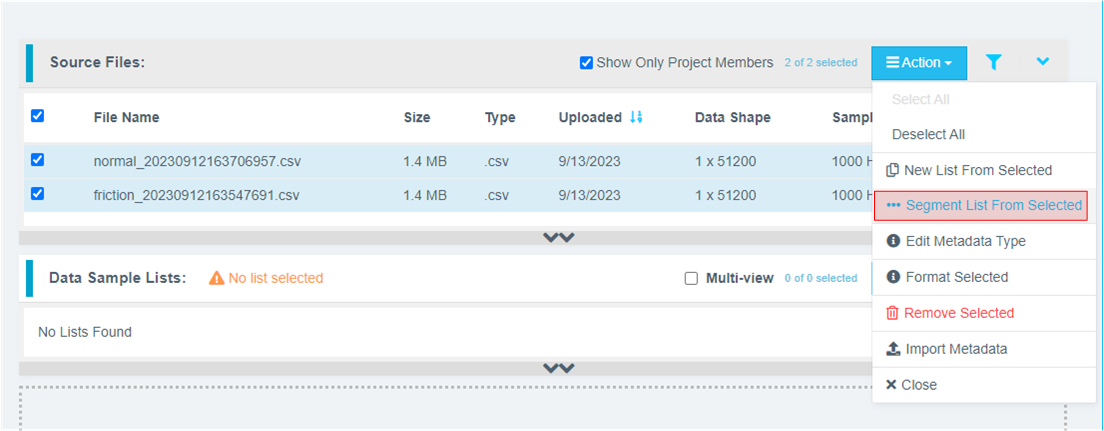Viewport: 1104px width, 431px height.
Task: Click double chevron below Source Files table
Action: (558, 237)
